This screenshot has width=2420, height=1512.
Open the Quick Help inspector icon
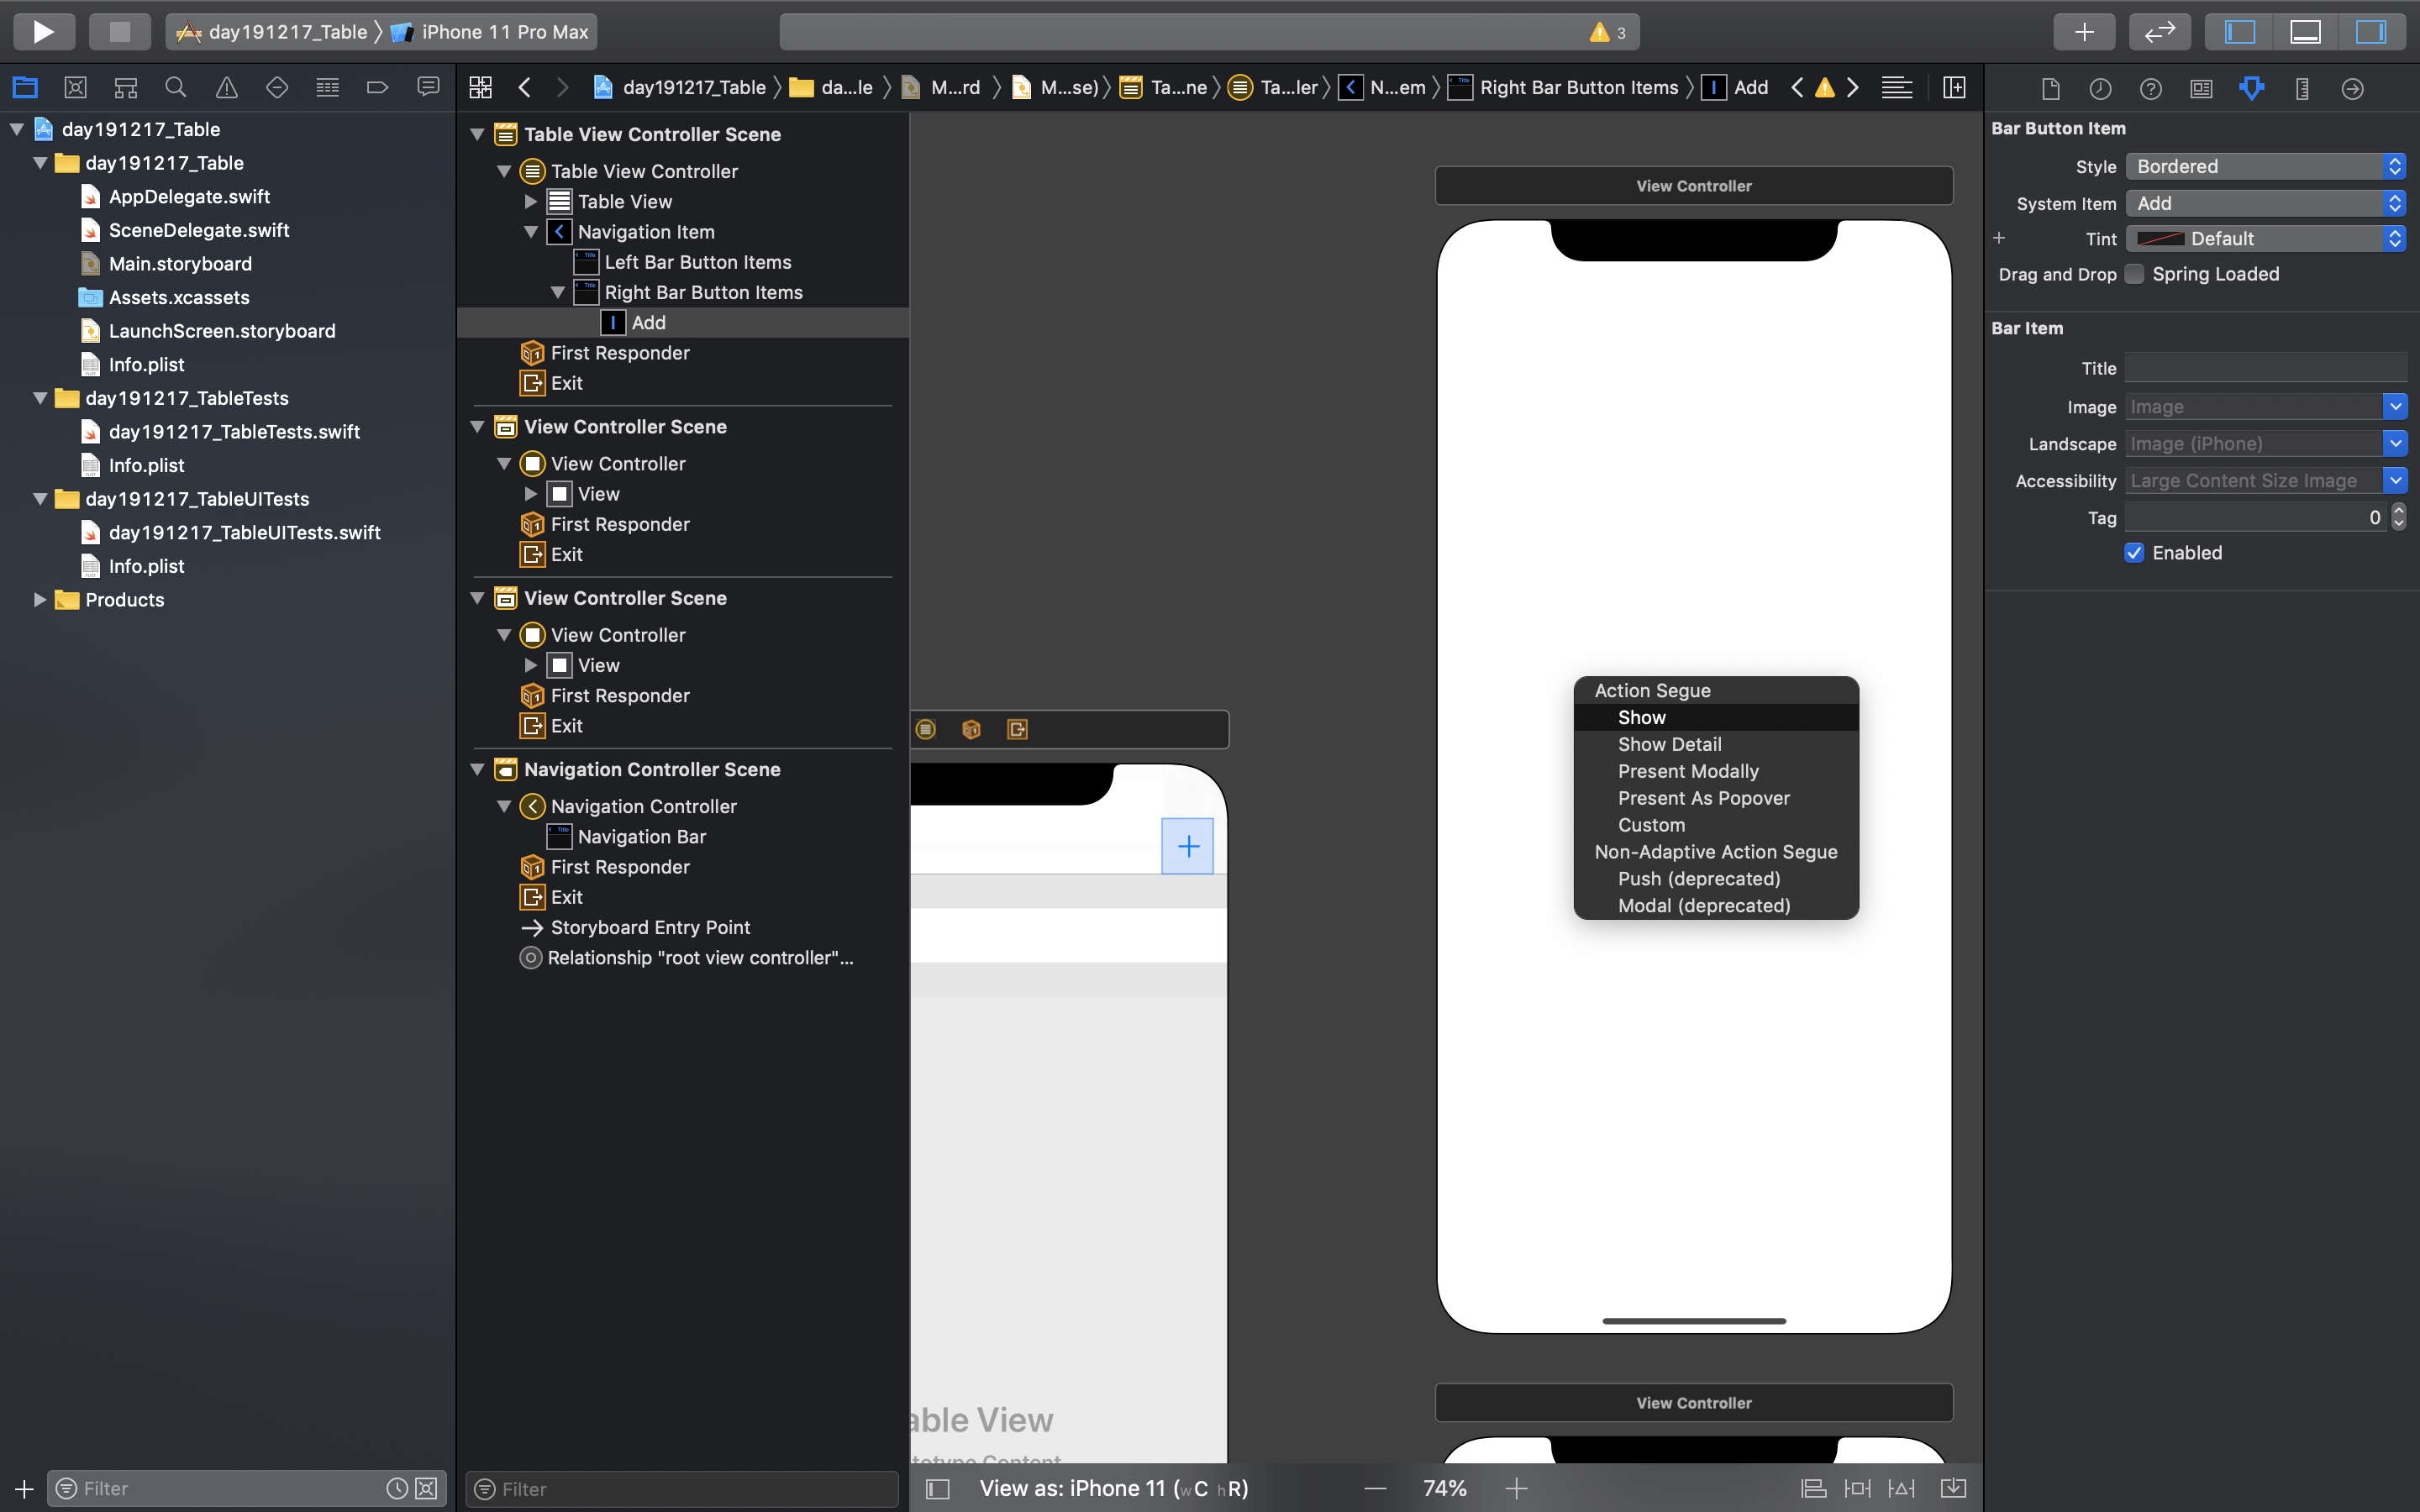pos(2150,89)
